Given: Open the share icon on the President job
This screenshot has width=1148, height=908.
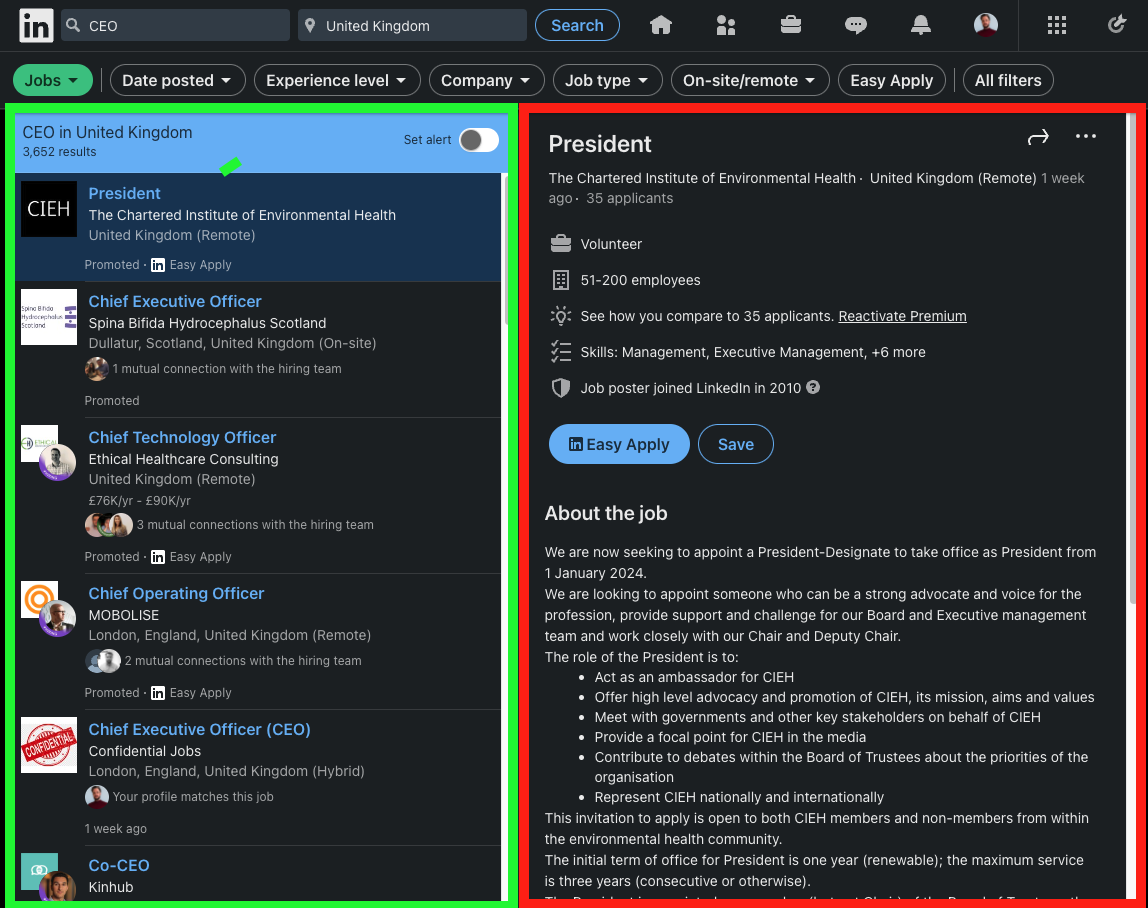Looking at the screenshot, I should [x=1038, y=137].
